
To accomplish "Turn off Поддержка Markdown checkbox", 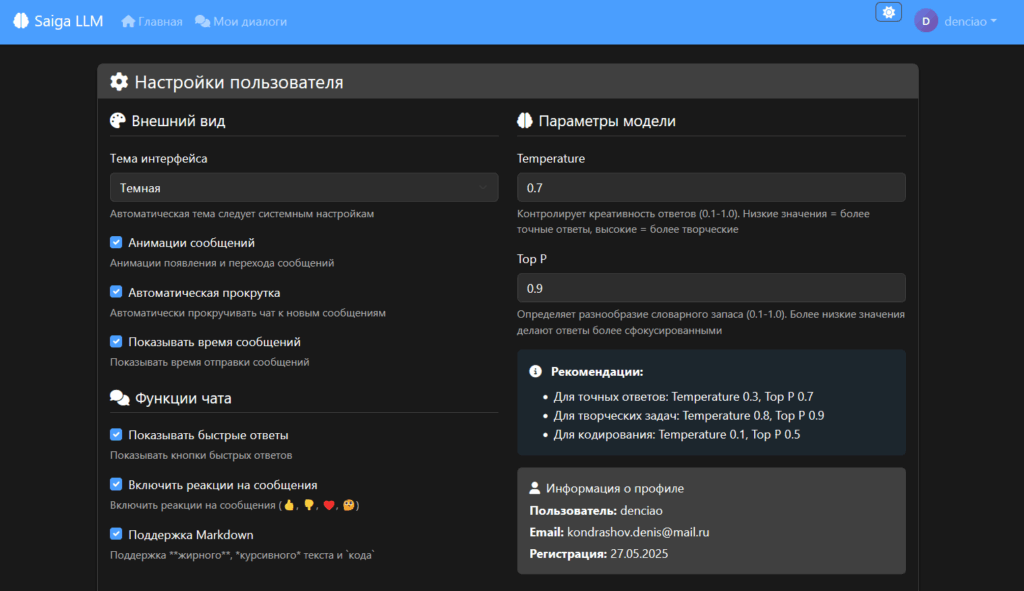I will [x=116, y=534].
